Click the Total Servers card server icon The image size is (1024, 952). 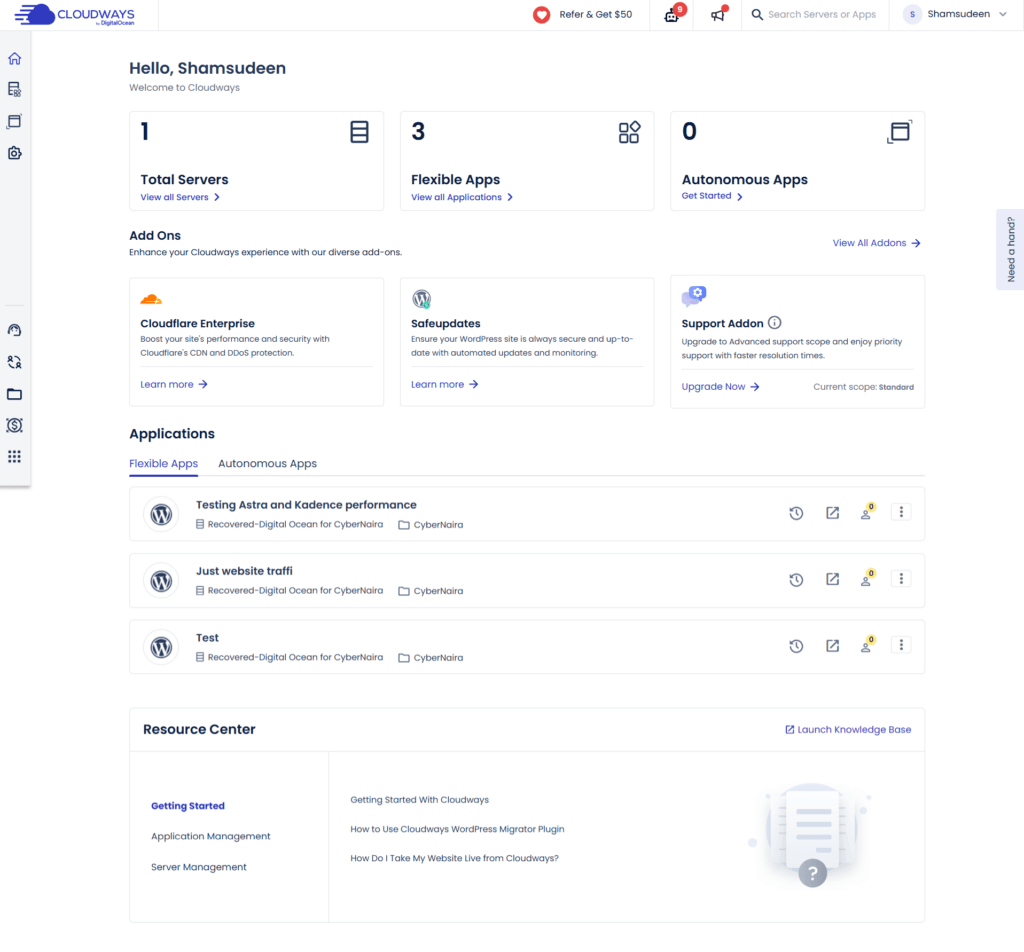(x=359, y=132)
